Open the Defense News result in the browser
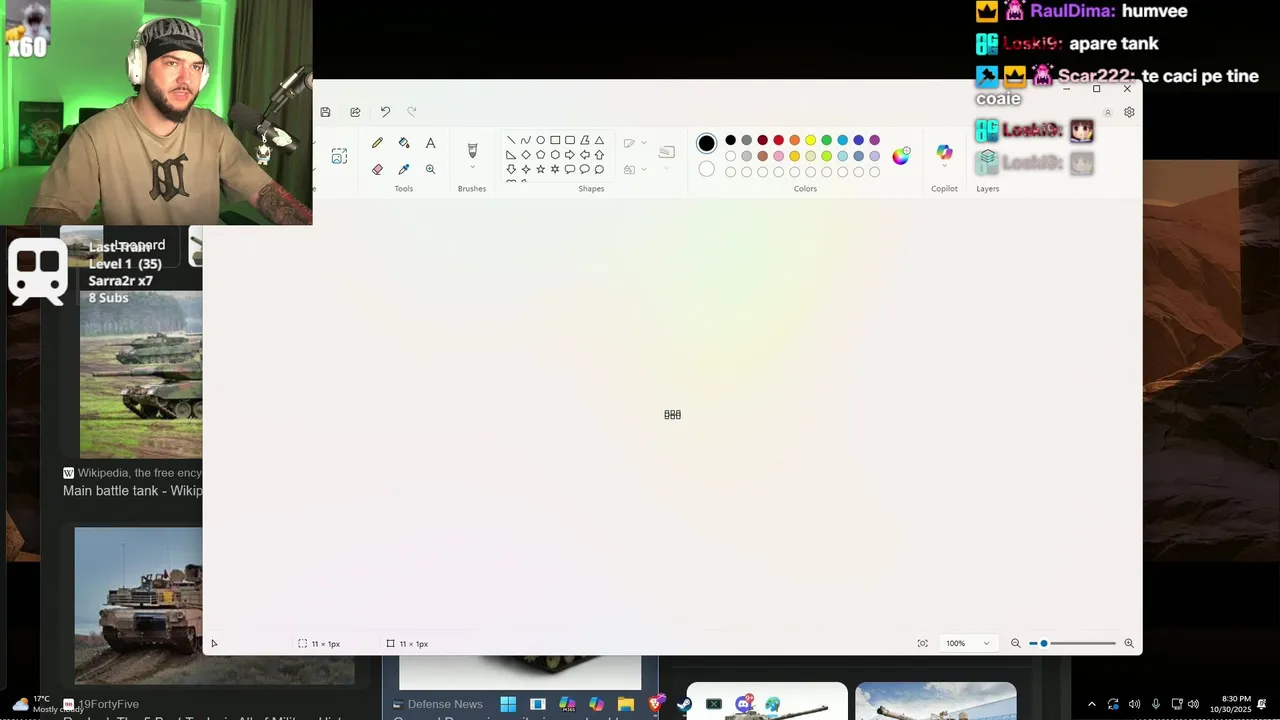Image resolution: width=1280 pixels, height=720 pixels. pyautogui.click(x=445, y=704)
